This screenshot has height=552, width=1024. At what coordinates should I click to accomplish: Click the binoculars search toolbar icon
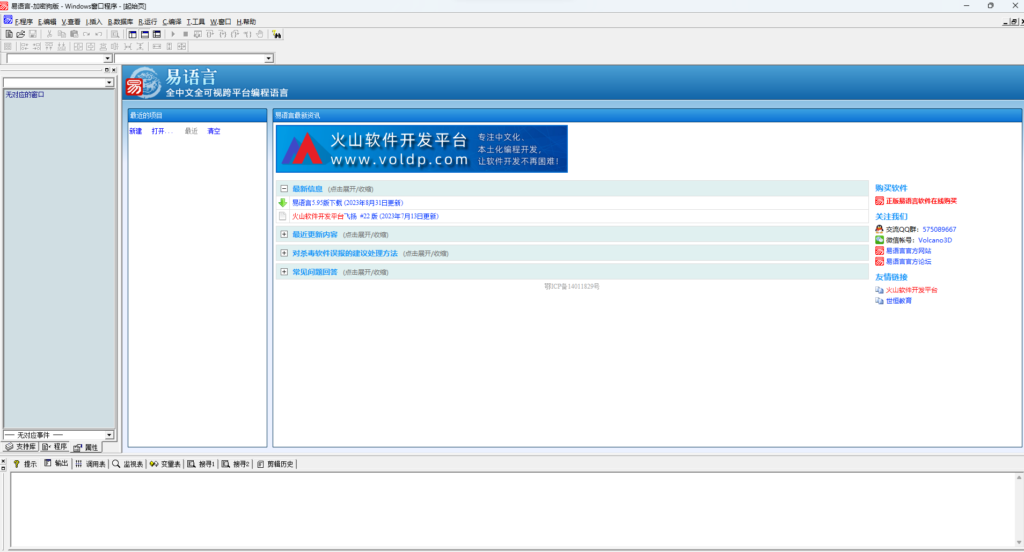click(x=276, y=34)
